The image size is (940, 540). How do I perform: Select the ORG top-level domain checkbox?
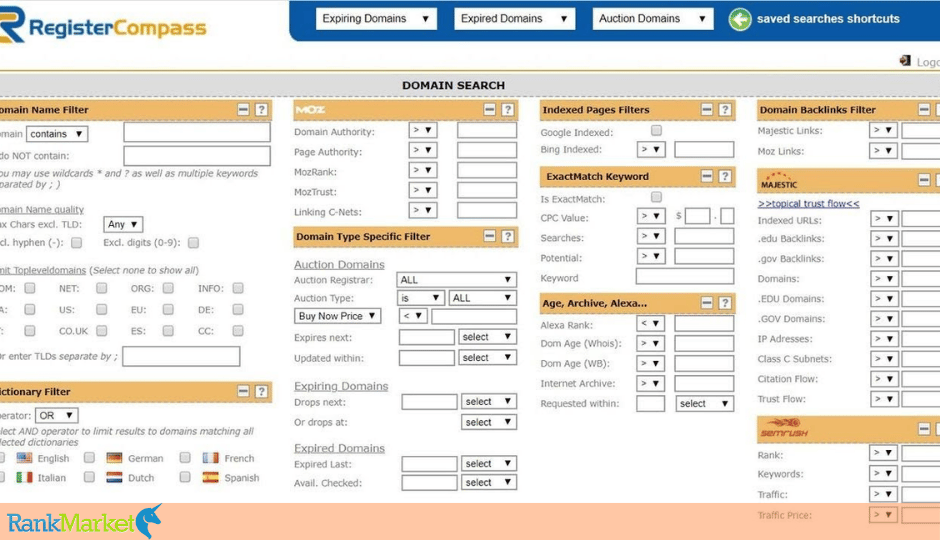point(168,288)
